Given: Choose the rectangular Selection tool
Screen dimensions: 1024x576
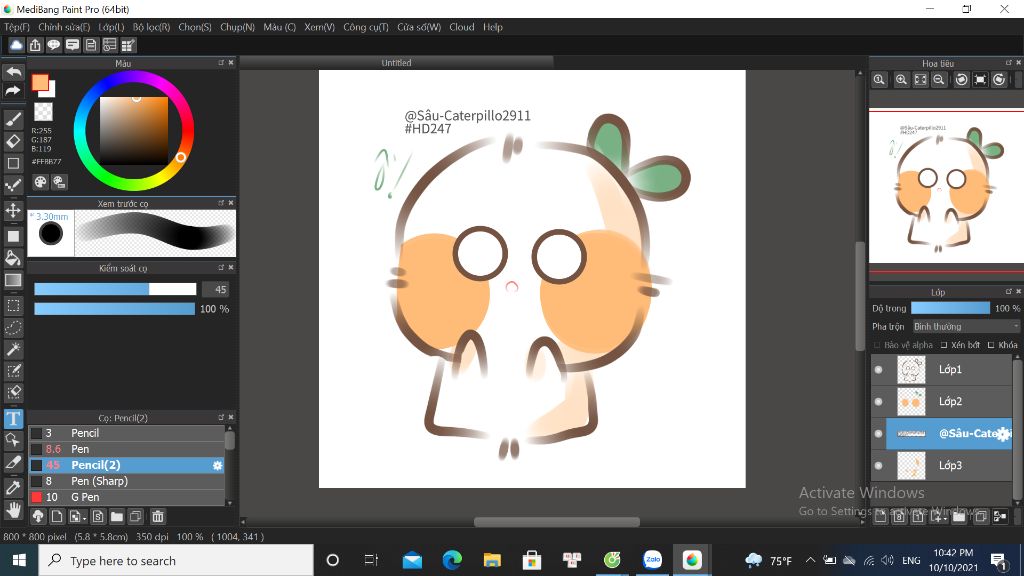Looking at the screenshot, I should point(13,305).
